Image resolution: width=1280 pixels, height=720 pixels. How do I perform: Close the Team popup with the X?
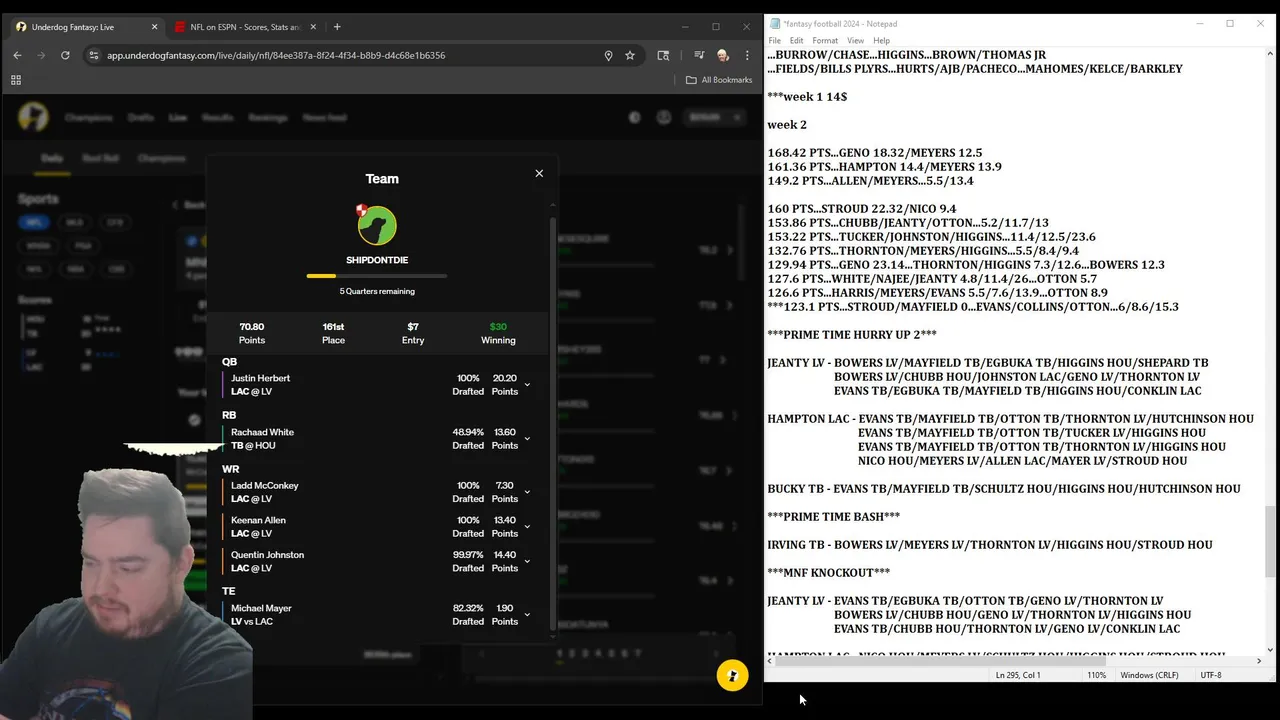[539, 173]
